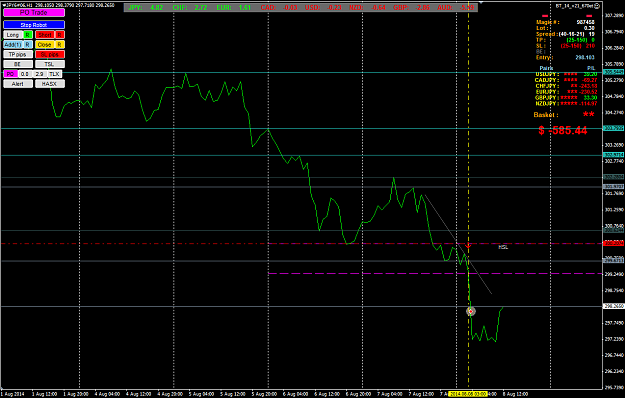Click the current price label on axis
The height and width of the screenshot is (399, 625).
point(614,306)
